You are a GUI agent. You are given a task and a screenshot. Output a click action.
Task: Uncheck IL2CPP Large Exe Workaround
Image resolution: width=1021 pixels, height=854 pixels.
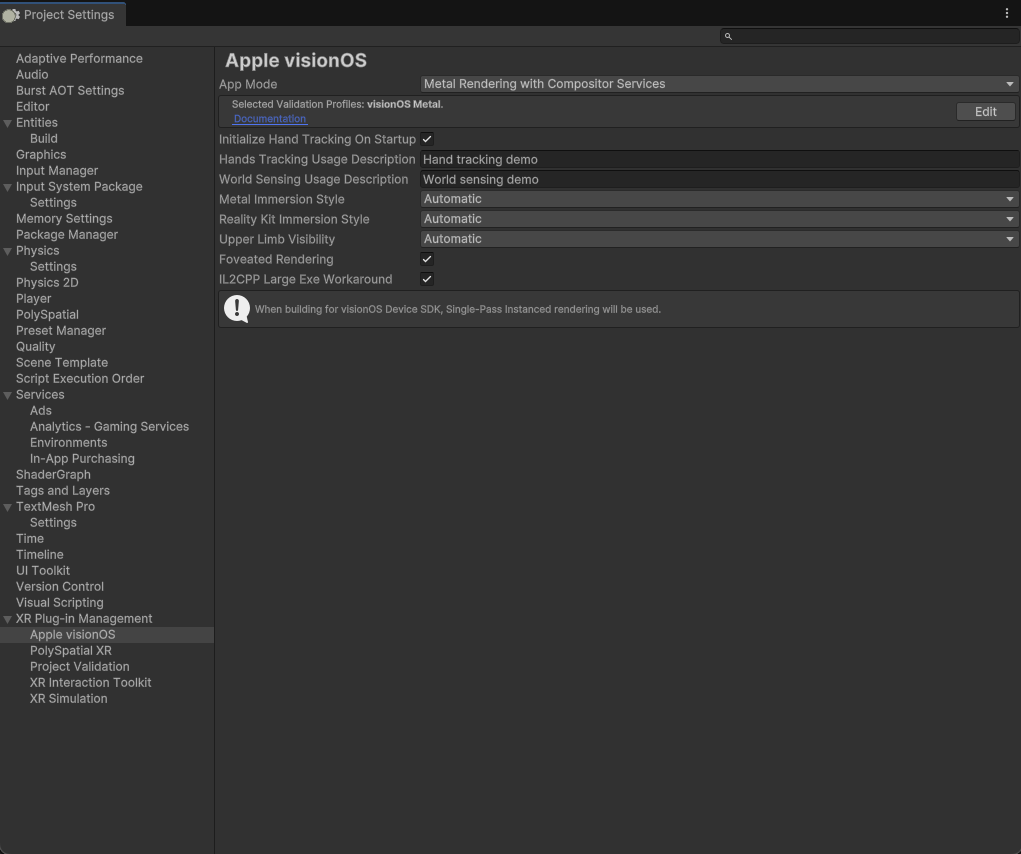point(427,279)
